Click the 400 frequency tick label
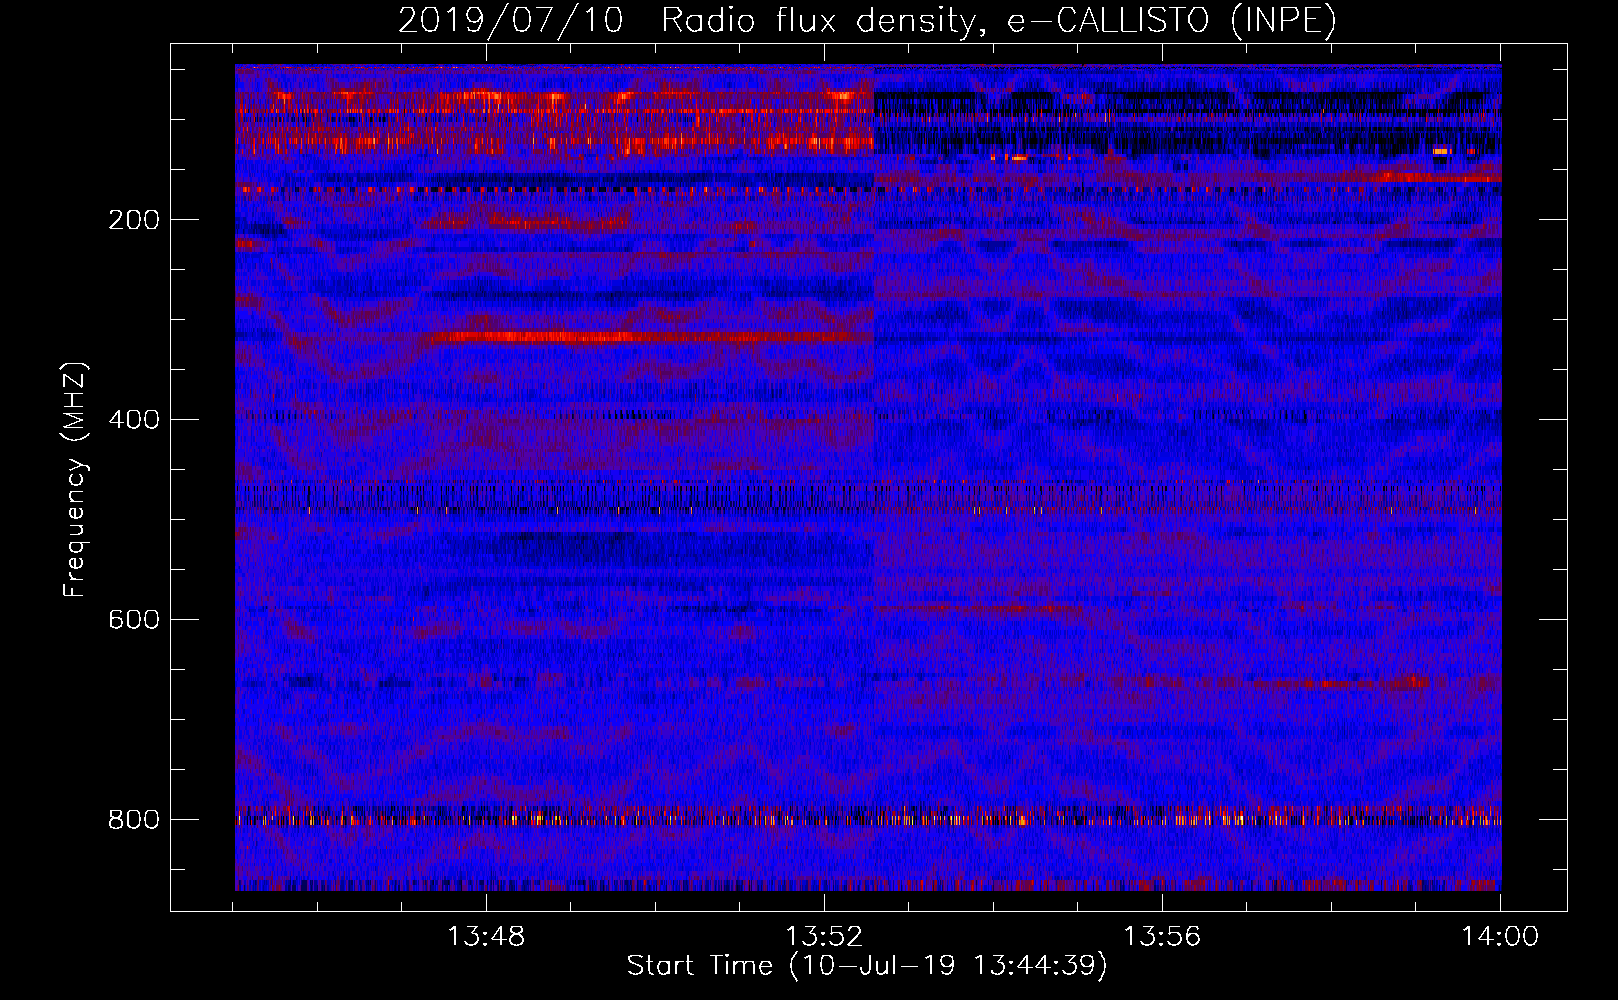This screenshot has height=1000, width=1618. coord(133,420)
